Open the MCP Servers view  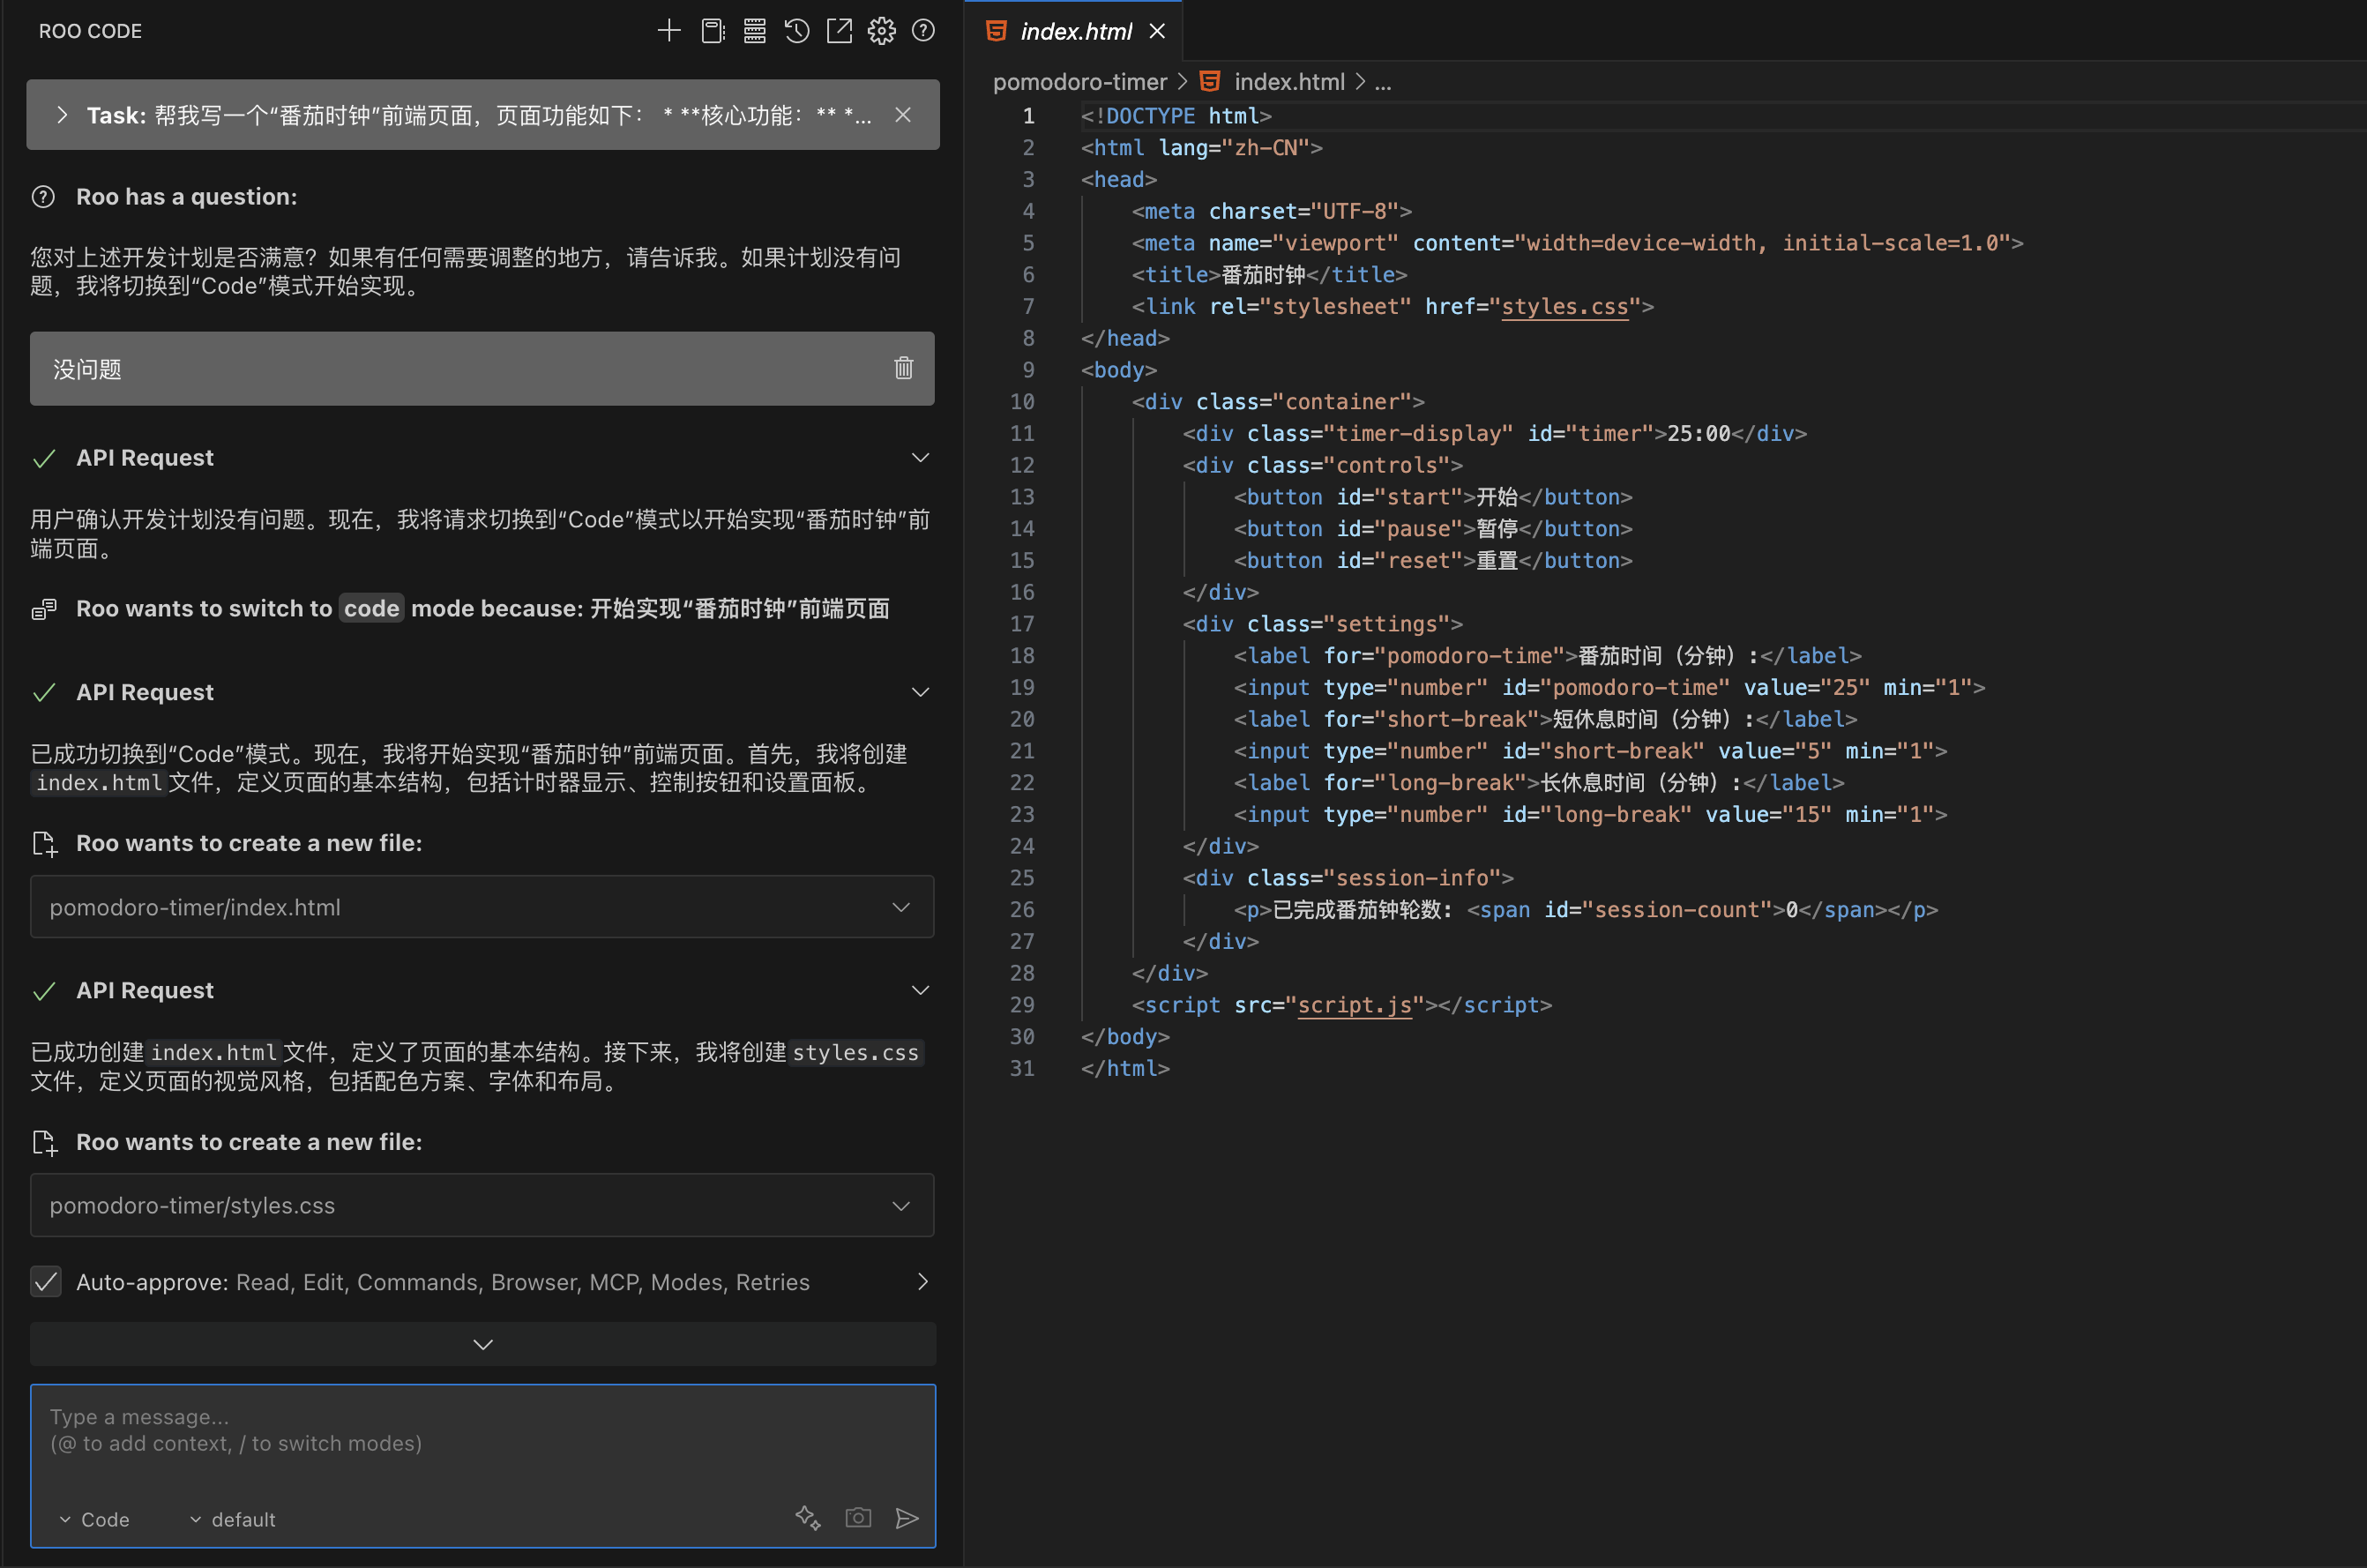tap(755, 31)
